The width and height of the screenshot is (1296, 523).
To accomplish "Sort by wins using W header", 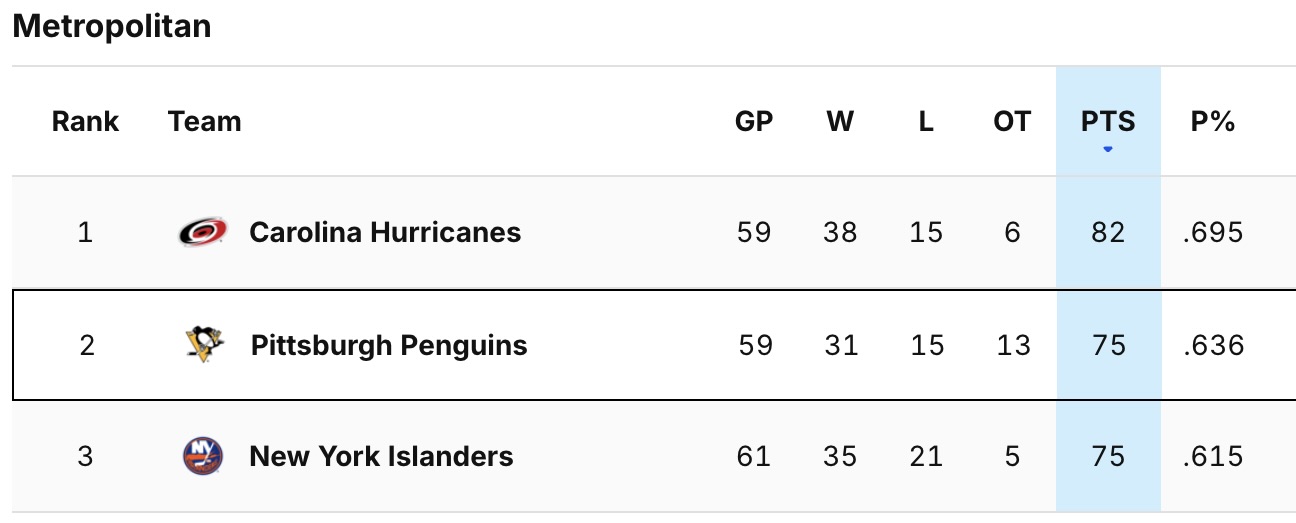I will tap(840, 122).
